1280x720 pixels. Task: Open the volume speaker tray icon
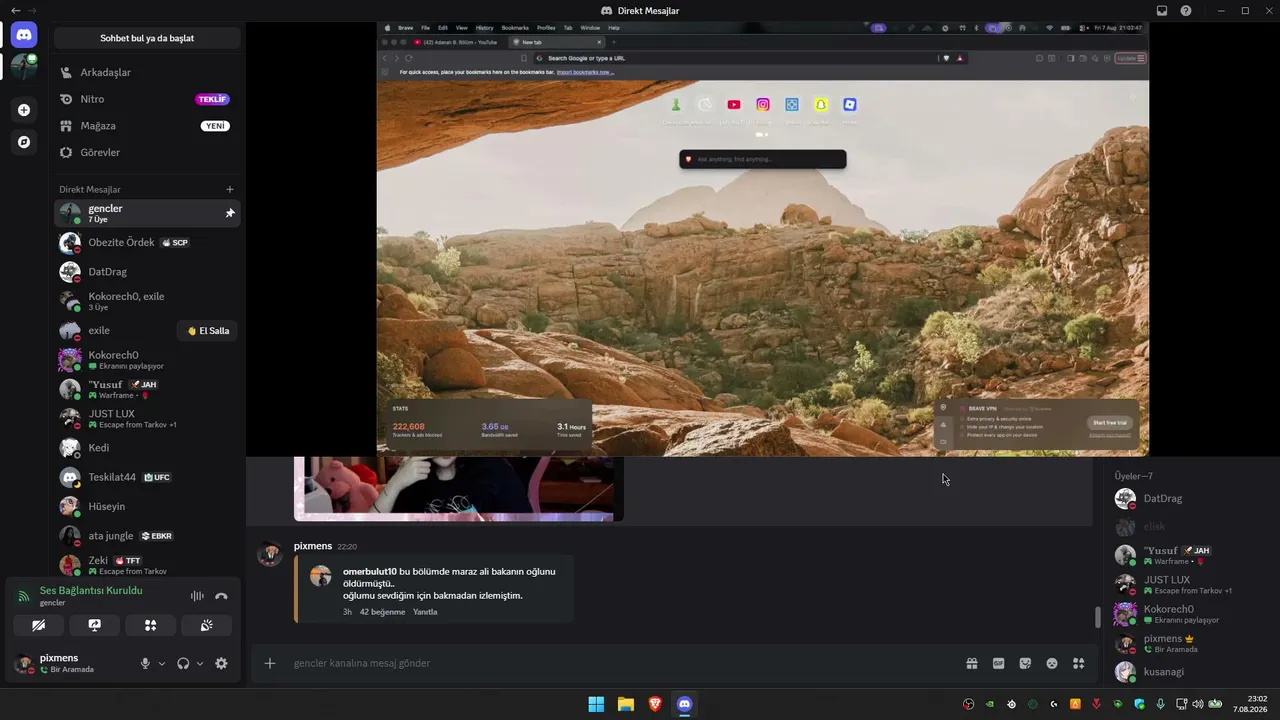1198,704
